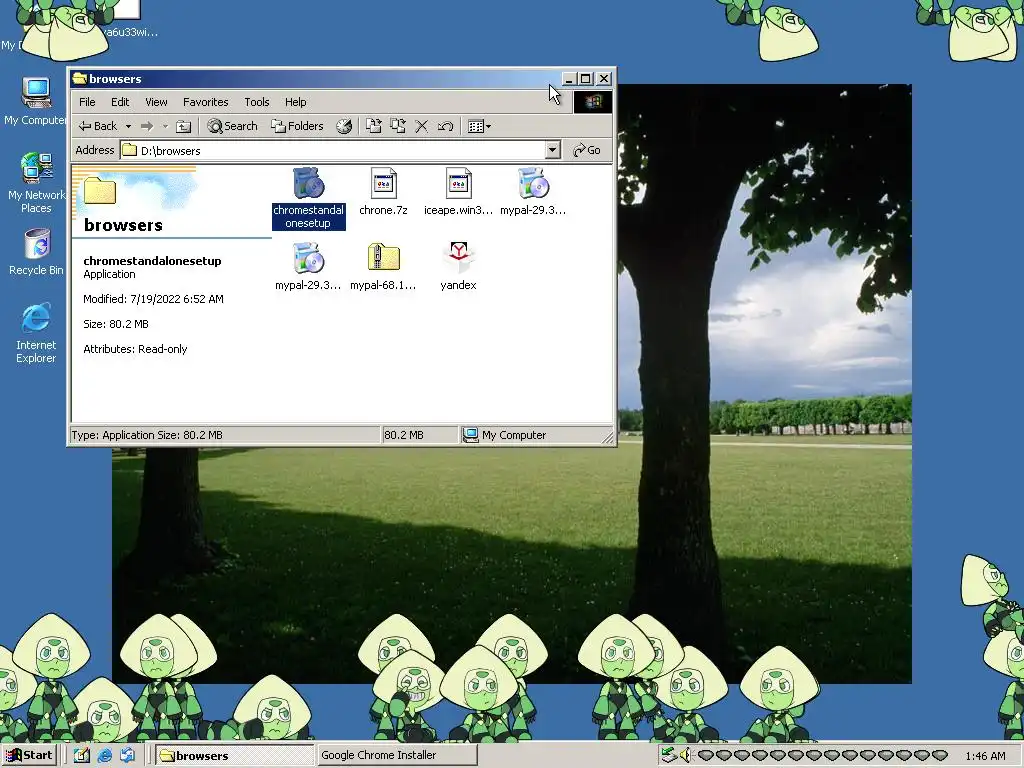
Task: Click the D:\browsers address field
Action: [x=333, y=150]
